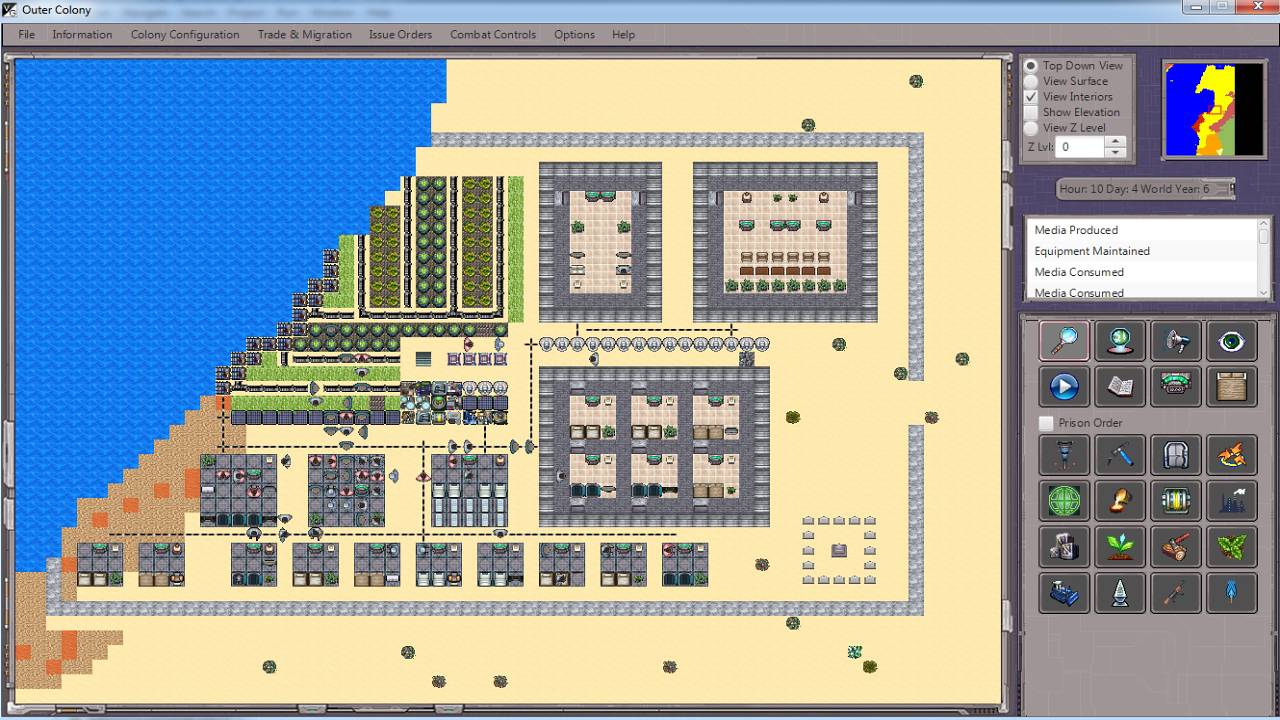Open the Issue Orders menu
Viewport: 1280px width, 720px height.
(400, 34)
